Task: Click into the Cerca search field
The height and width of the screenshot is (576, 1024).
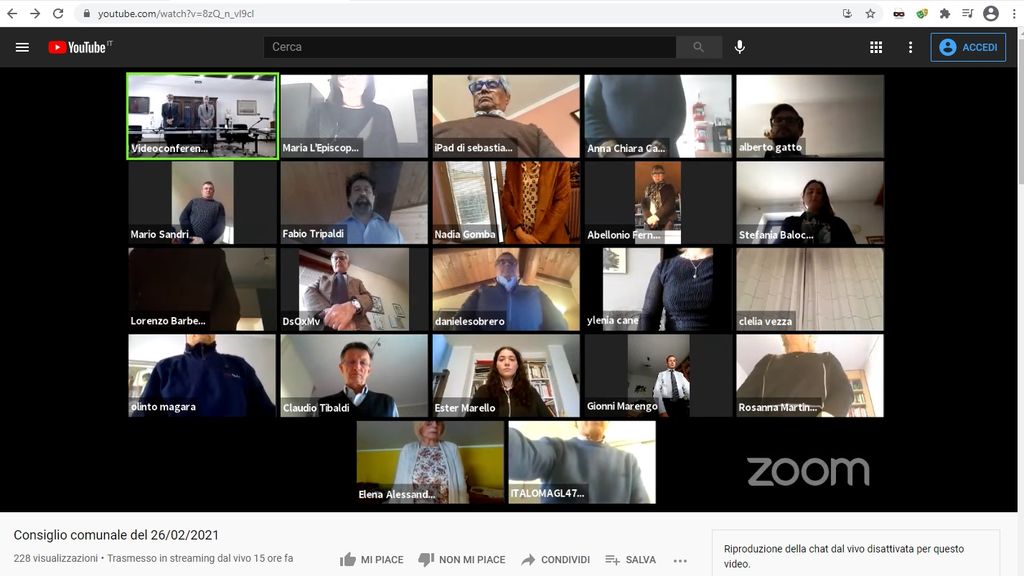Action: 470,47
